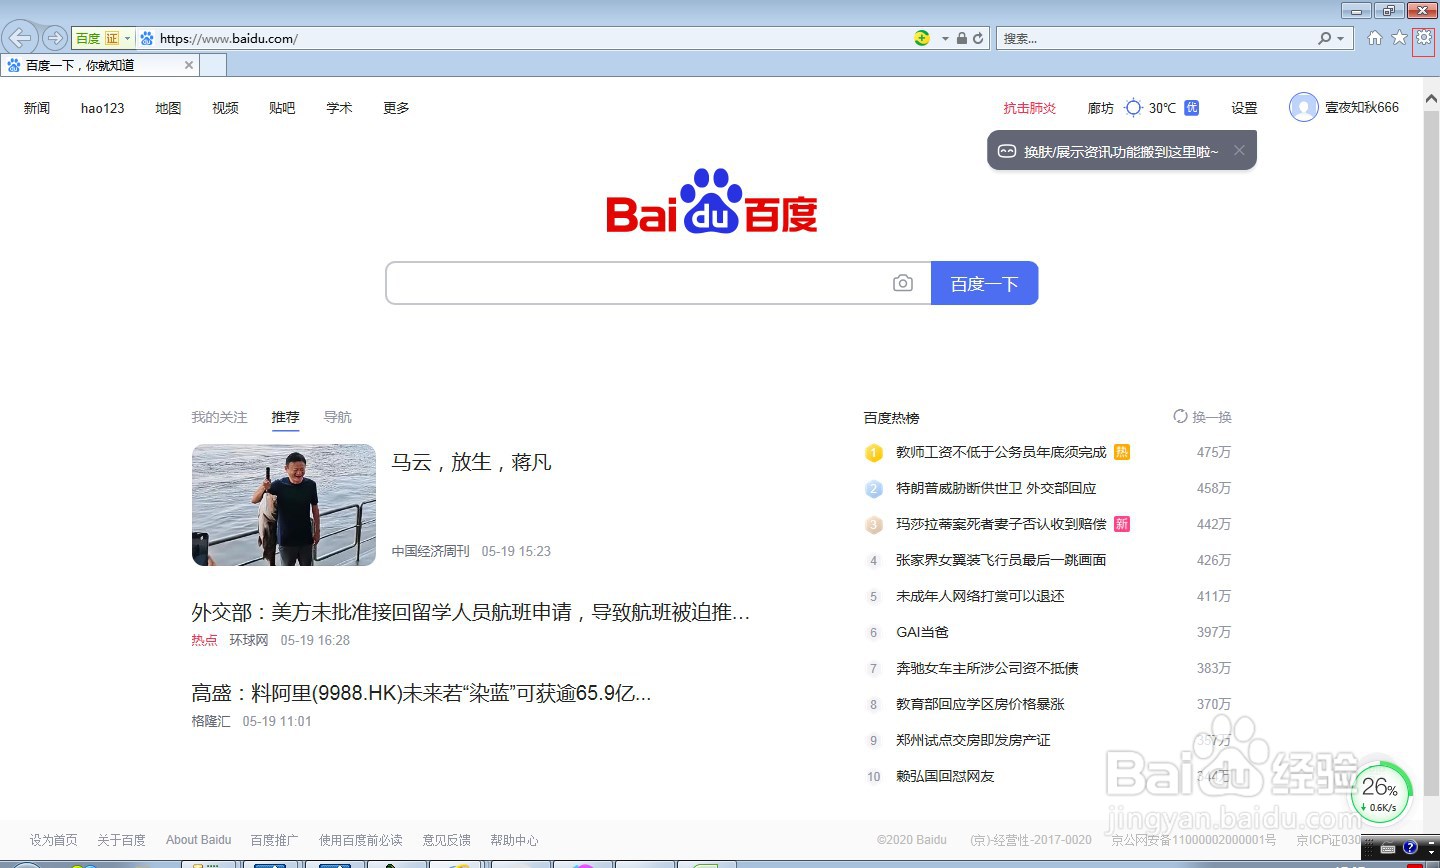Click the browser Forward arrow button
The width and height of the screenshot is (1440, 868).
click(54, 38)
